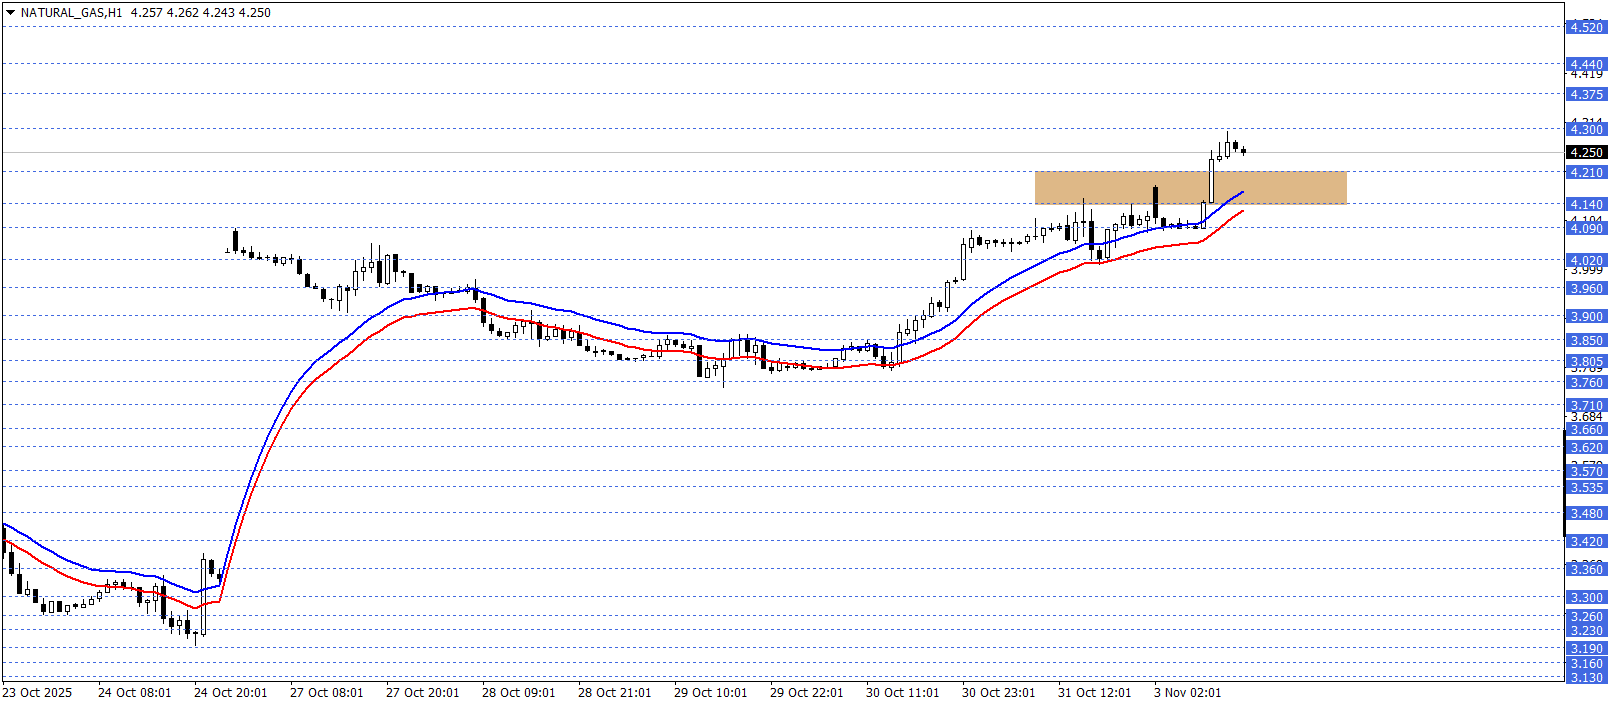
Task: Click the 4.020 price level label
Action: coord(1585,260)
